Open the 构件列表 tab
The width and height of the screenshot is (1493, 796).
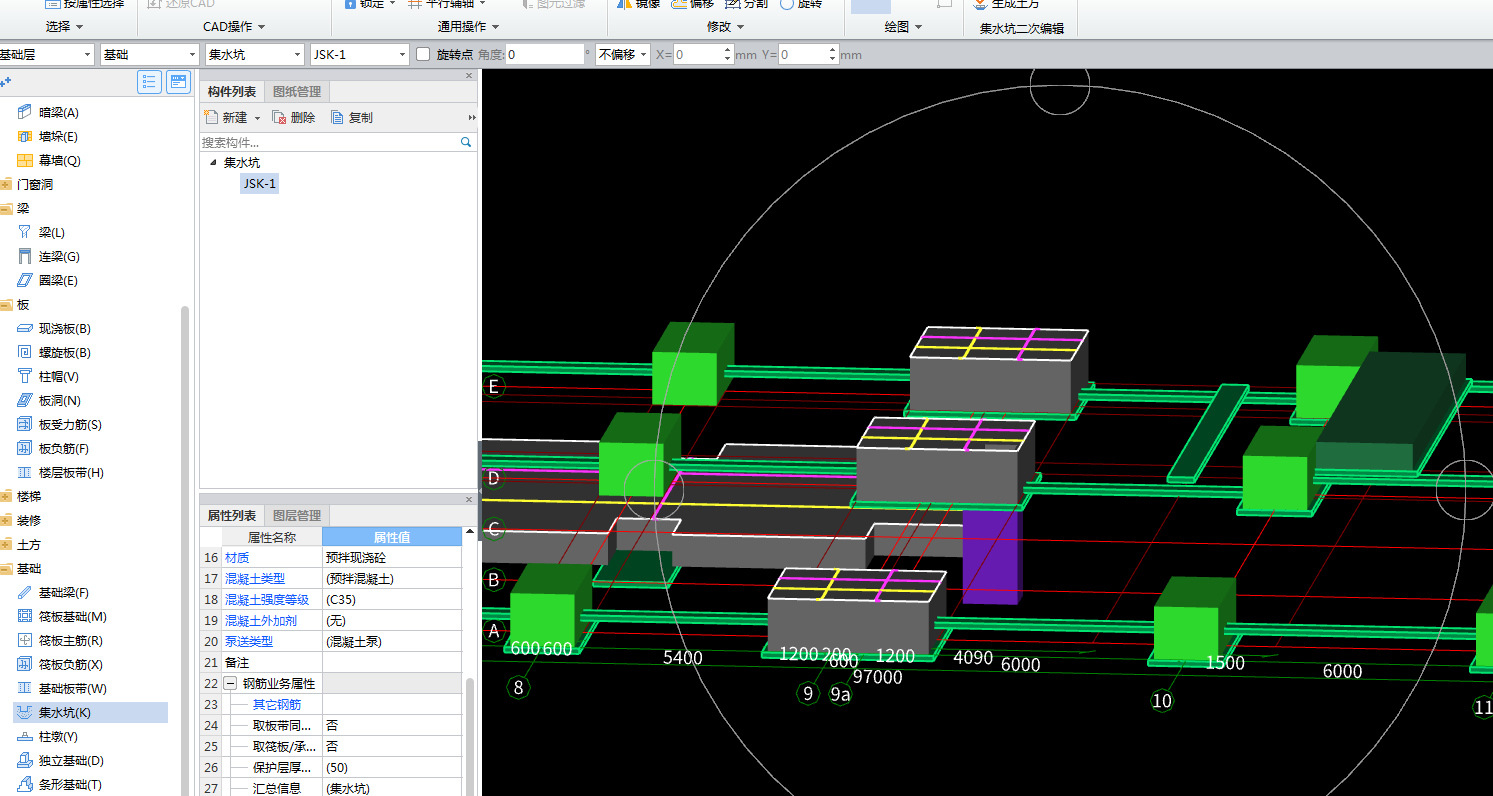coord(232,92)
